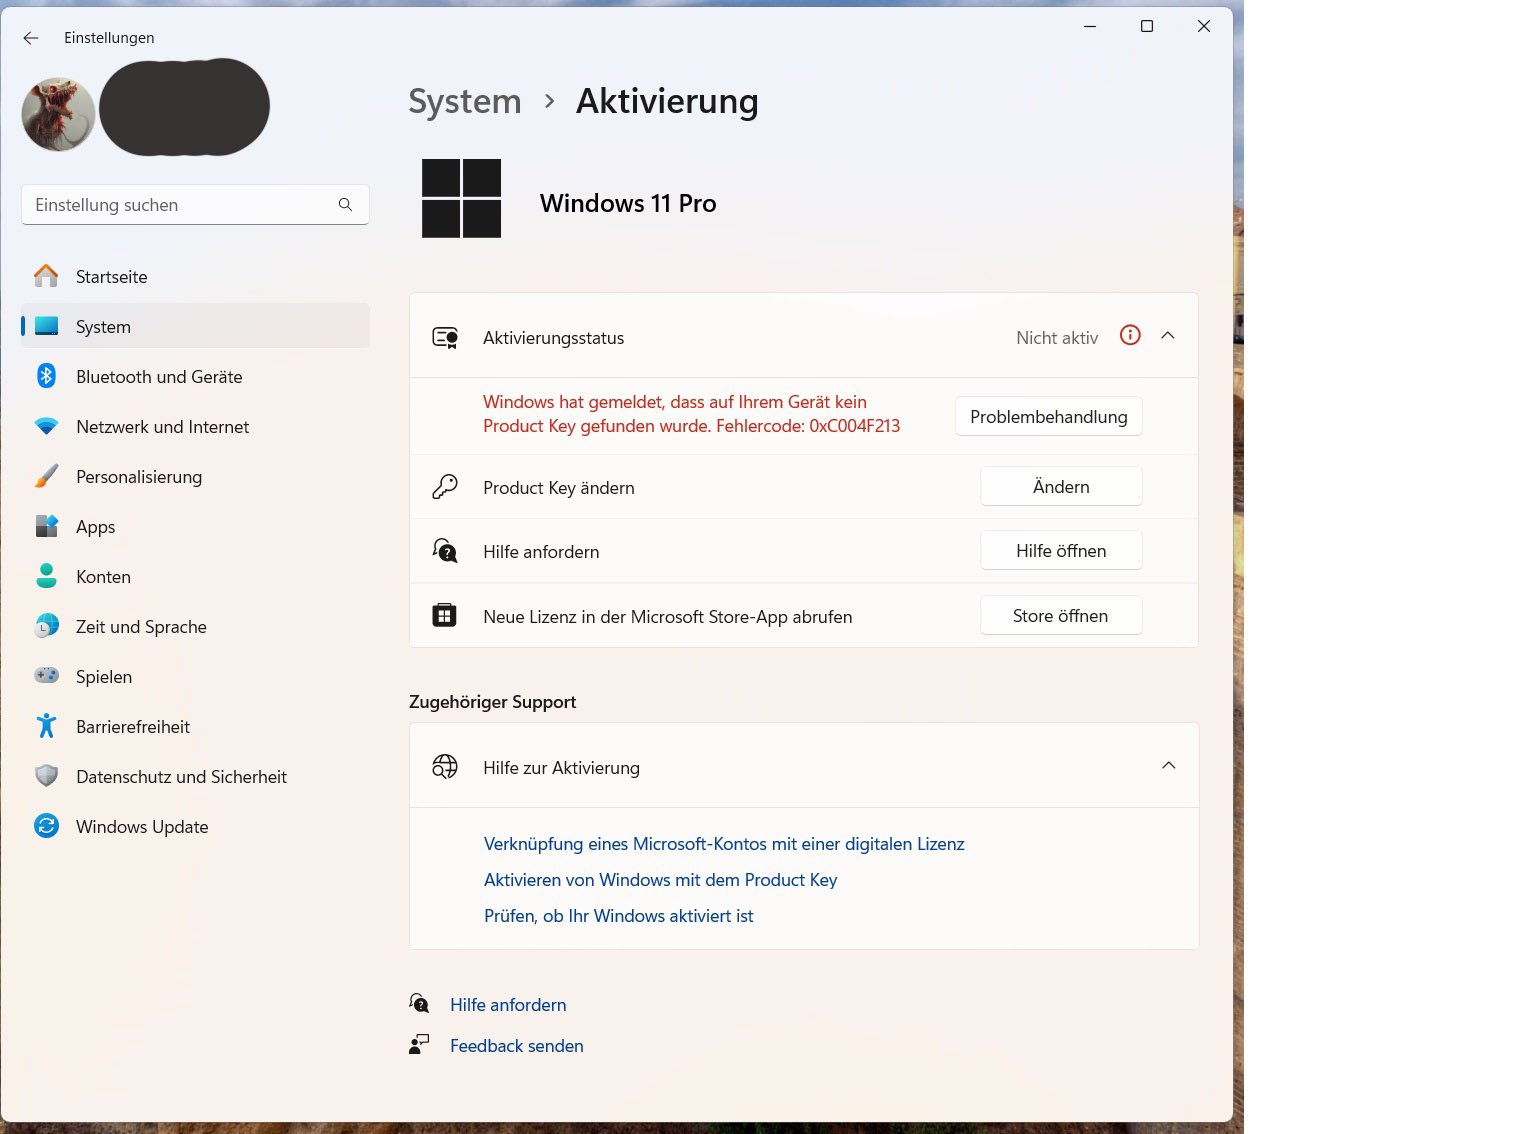Go back using the back arrow
This screenshot has height=1134, width=1536.
coord(31,38)
